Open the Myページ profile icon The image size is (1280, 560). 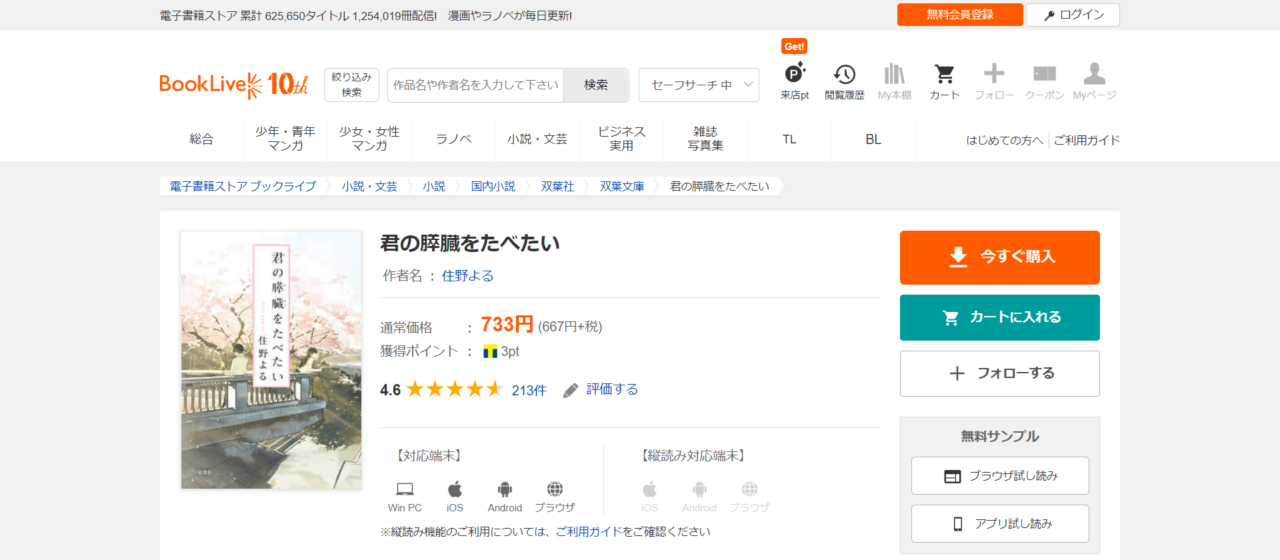1094,75
